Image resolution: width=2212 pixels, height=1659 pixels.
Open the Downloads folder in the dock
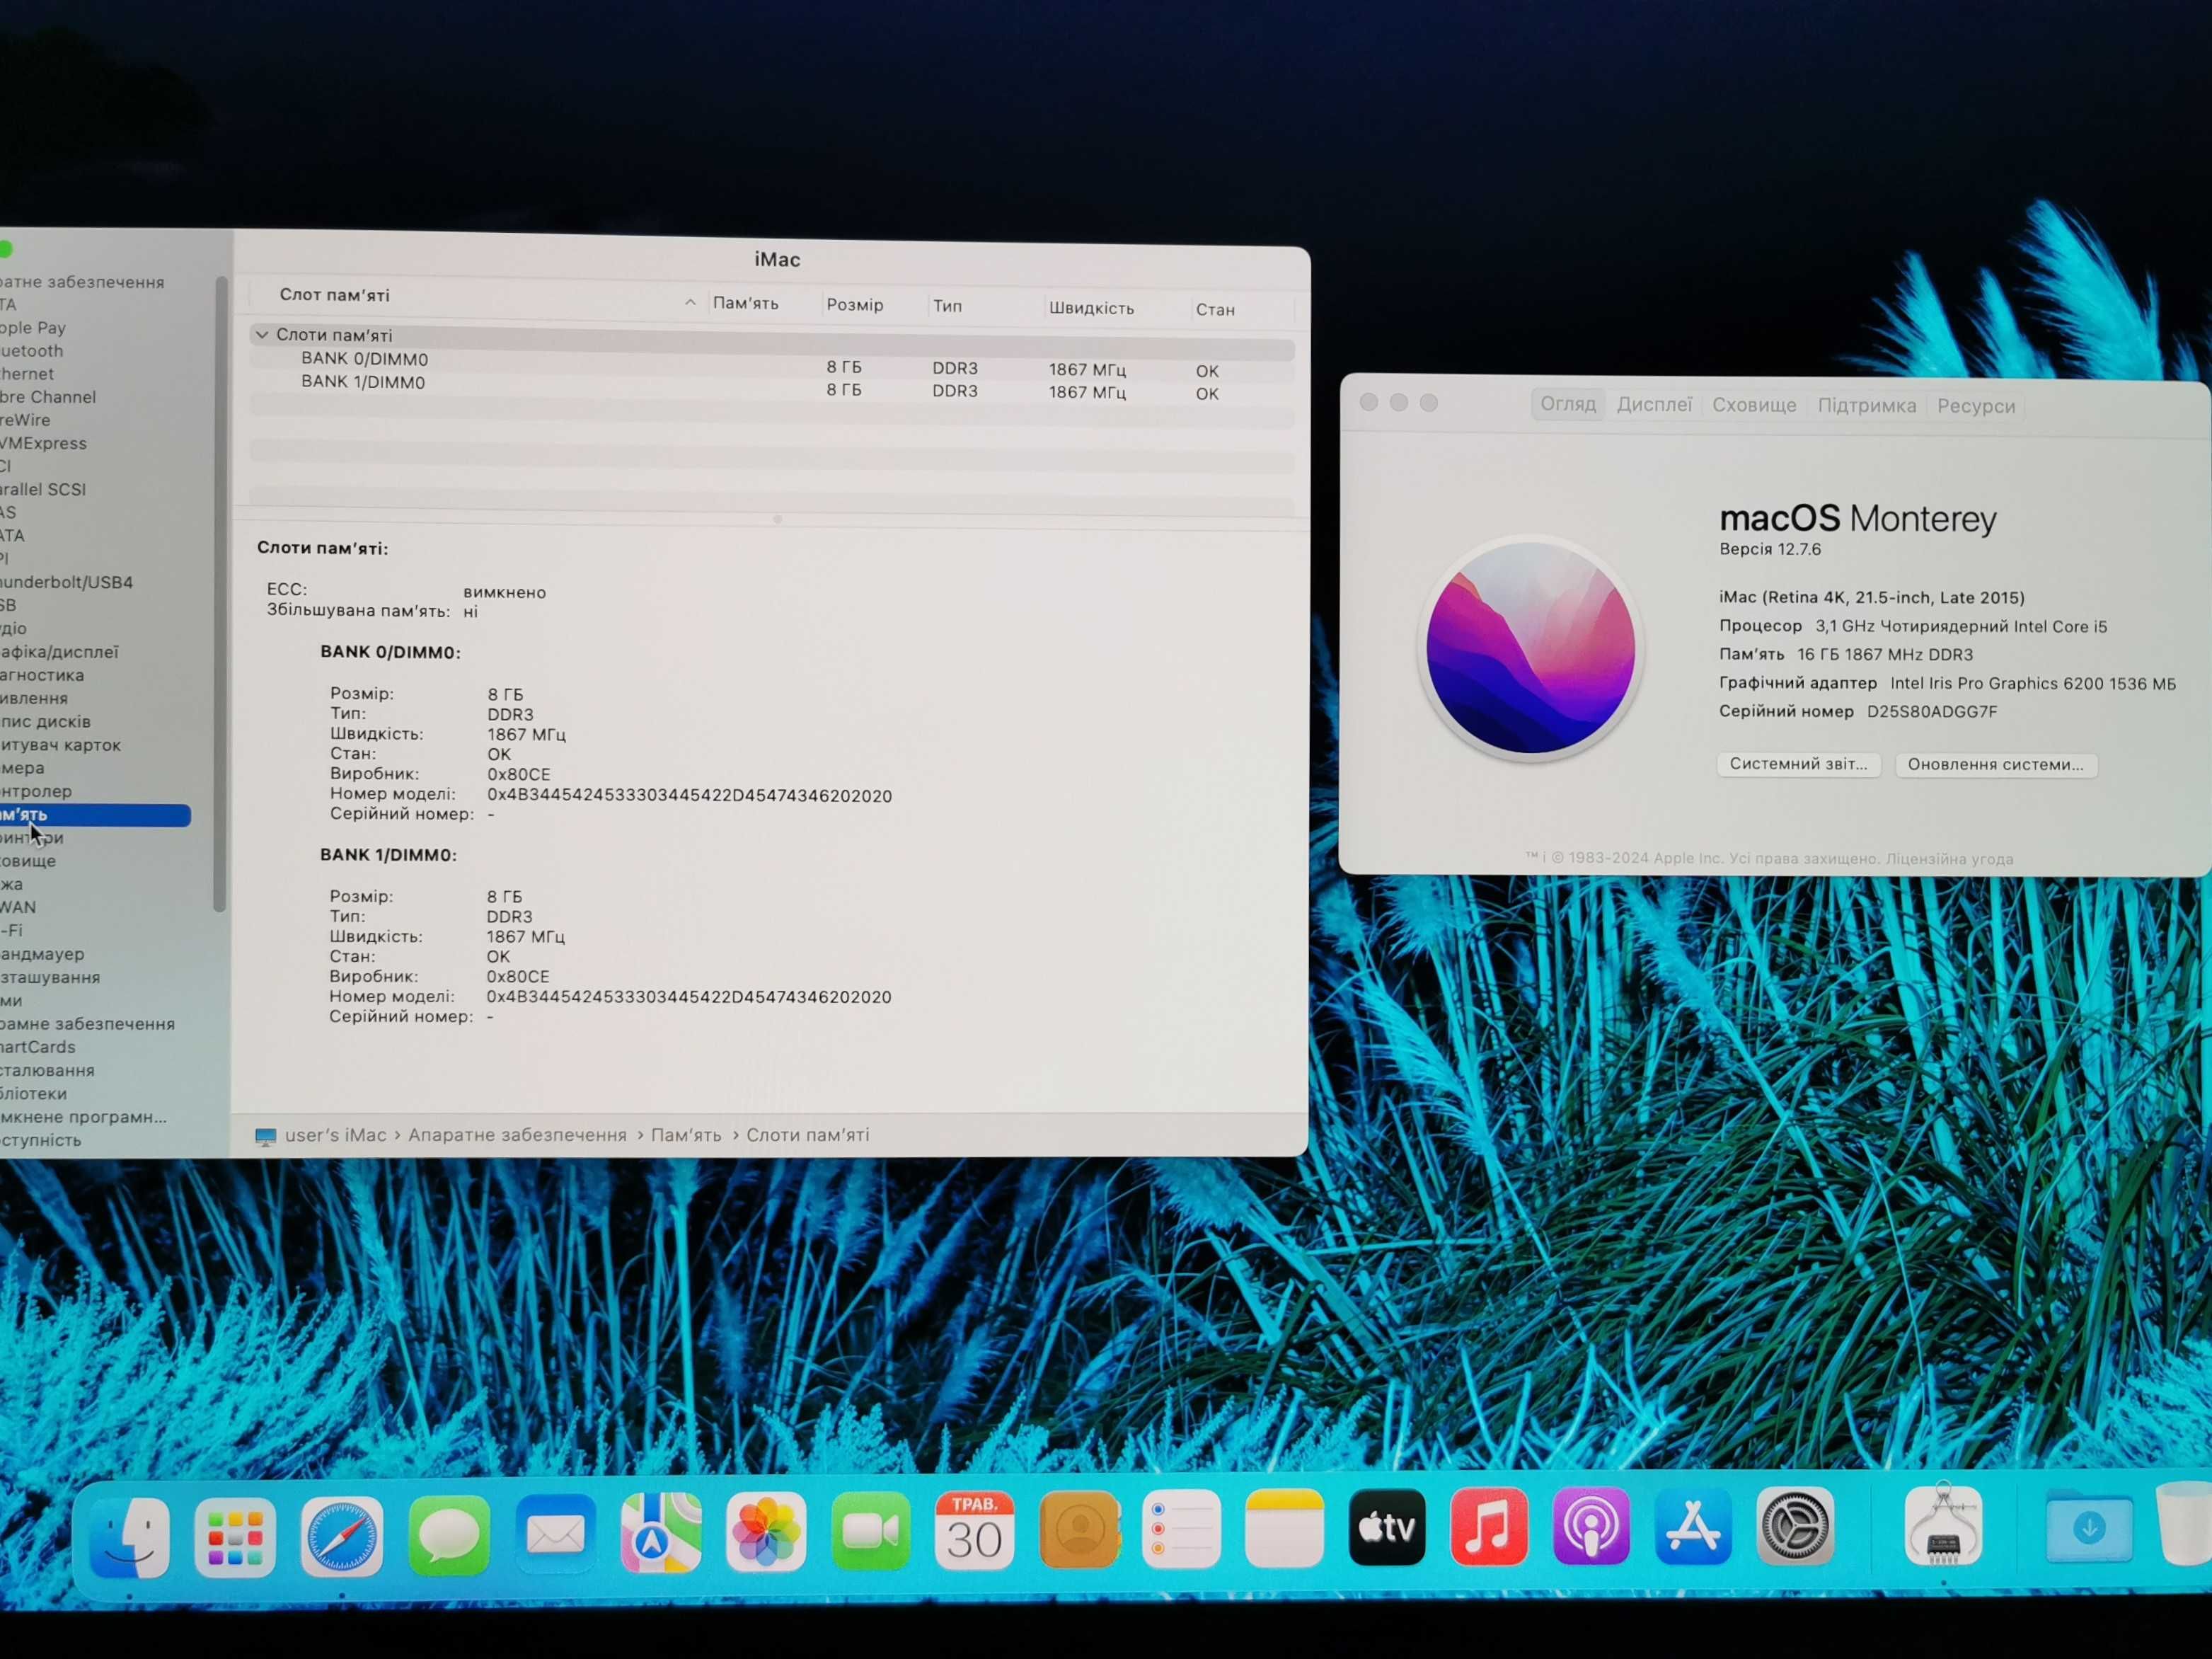(2089, 1526)
